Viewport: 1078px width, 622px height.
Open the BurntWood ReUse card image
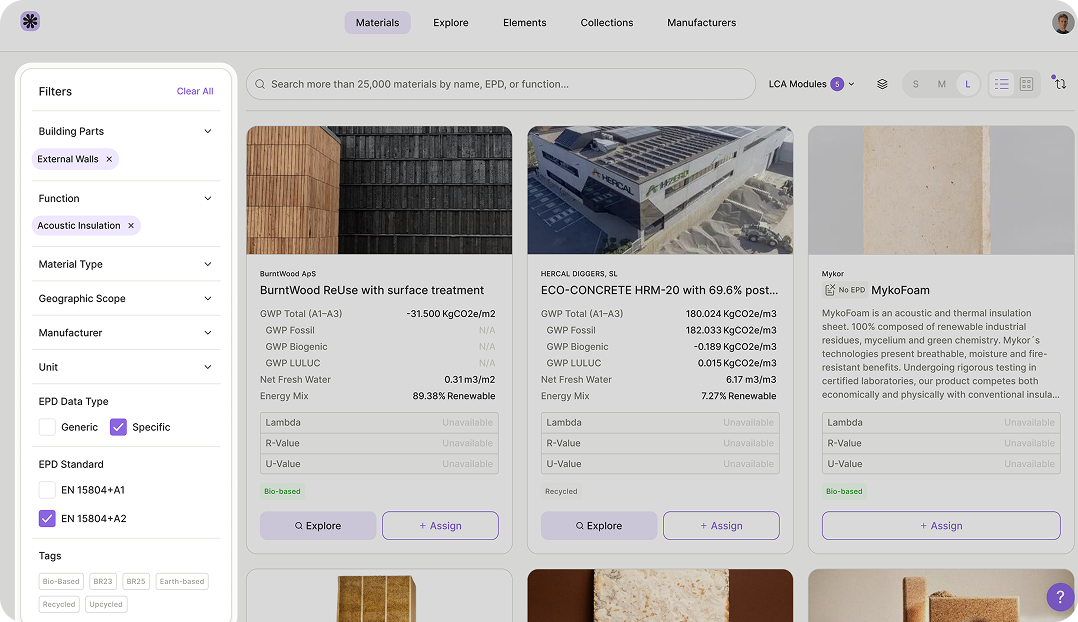click(380, 190)
